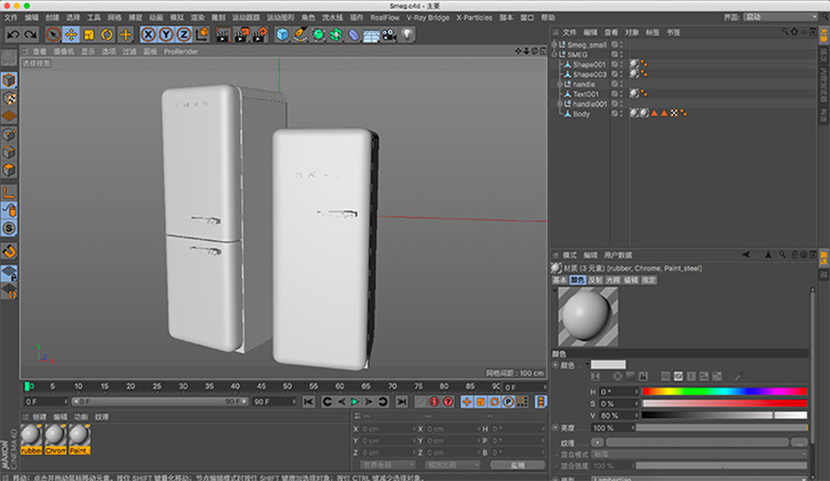Open texture options arrow next to 纹理
The image size is (830, 481).
597,442
